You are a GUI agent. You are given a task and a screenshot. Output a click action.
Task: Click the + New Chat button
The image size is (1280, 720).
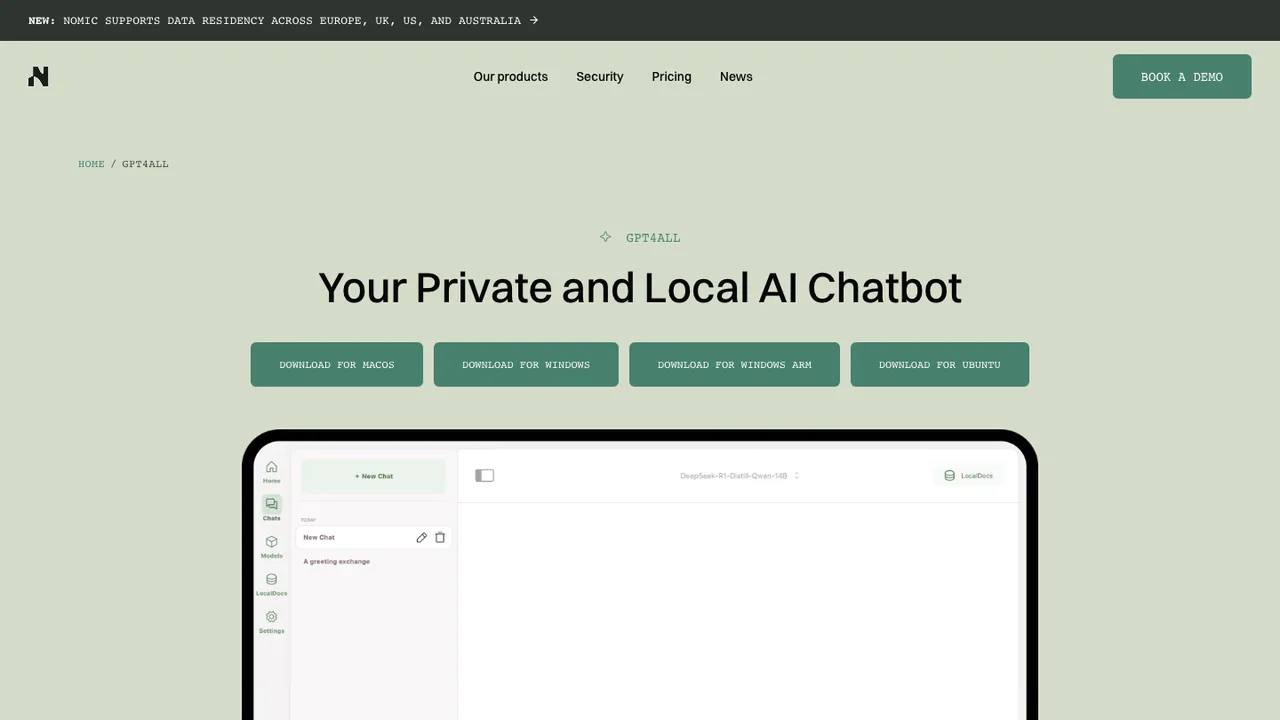point(374,476)
